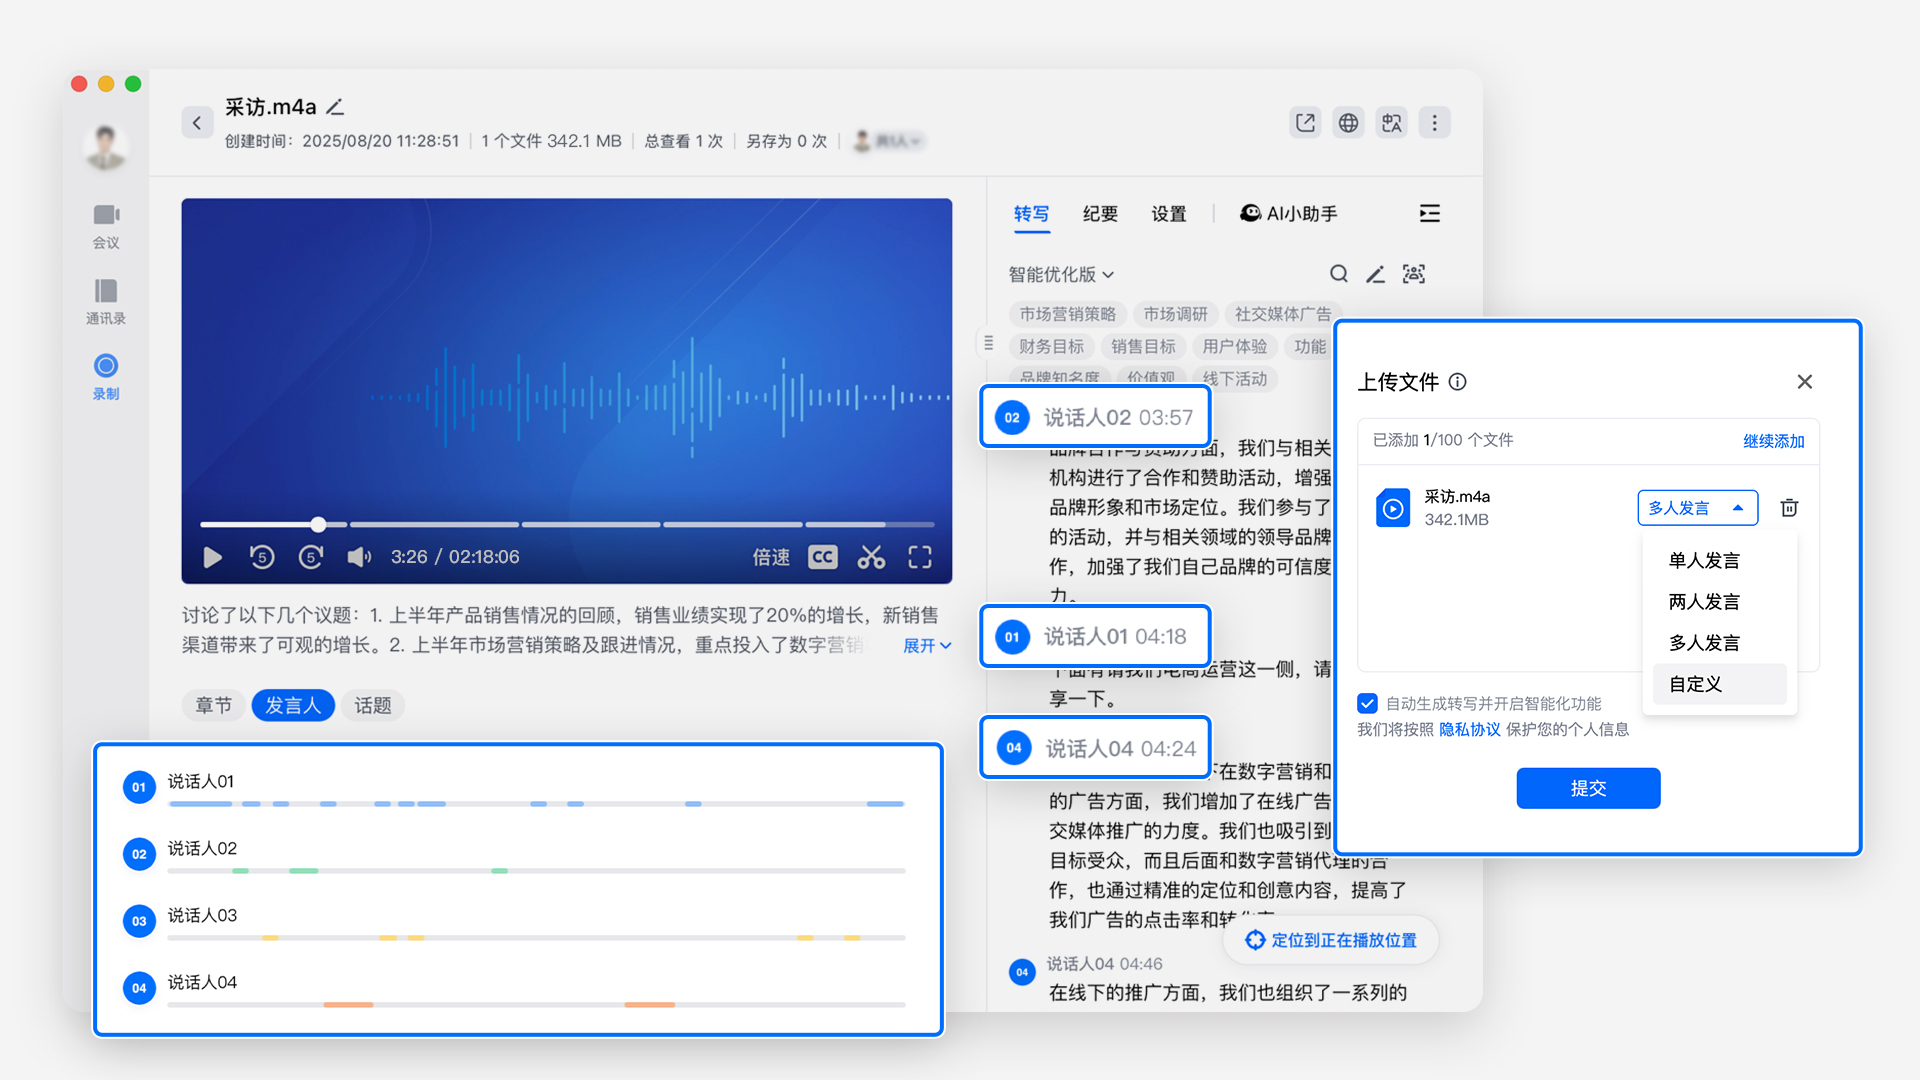This screenshot has height=1080, width=1920.
Task: Click 说话人04 speaking timeline bar
Action: (x=537, y=1005)
